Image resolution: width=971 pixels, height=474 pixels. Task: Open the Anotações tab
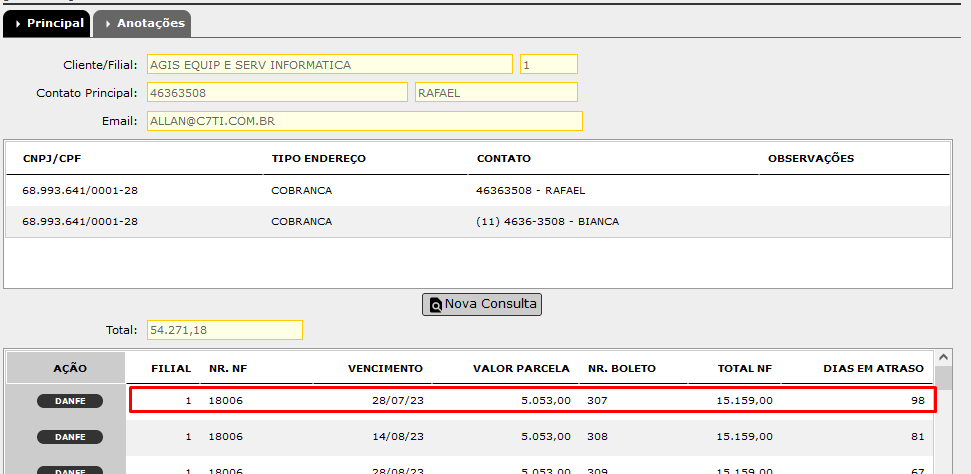[142, 24]
